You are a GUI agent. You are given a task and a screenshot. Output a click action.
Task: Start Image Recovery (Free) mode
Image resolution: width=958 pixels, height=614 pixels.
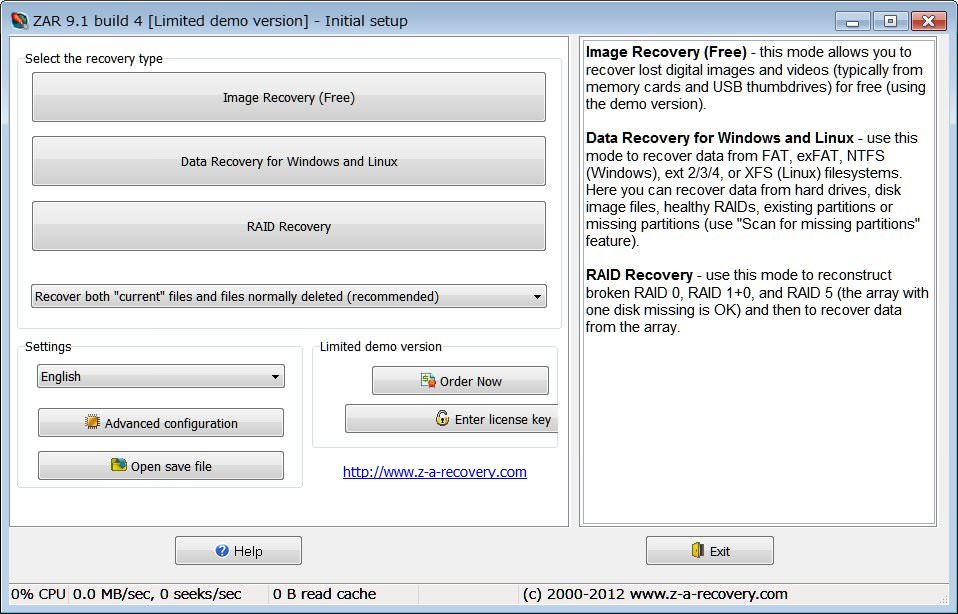pos(288,97)
